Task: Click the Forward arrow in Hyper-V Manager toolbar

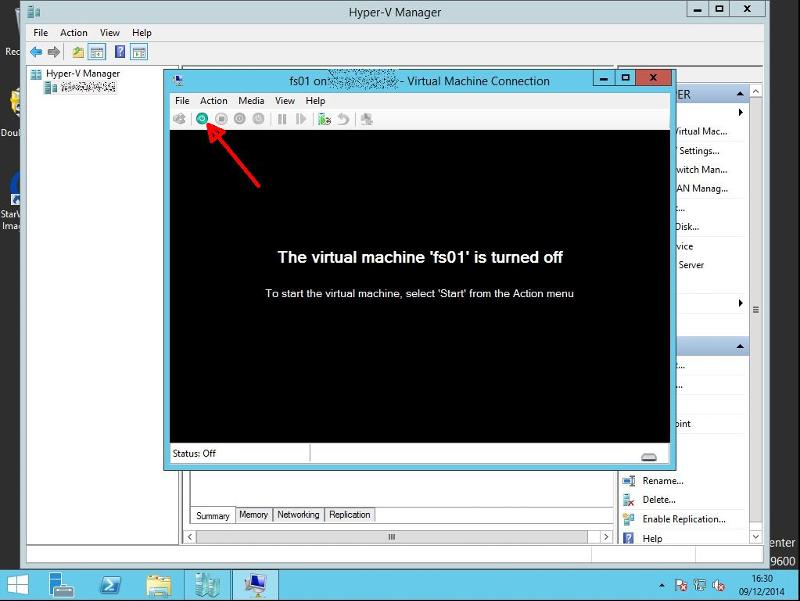Action: 54,52
